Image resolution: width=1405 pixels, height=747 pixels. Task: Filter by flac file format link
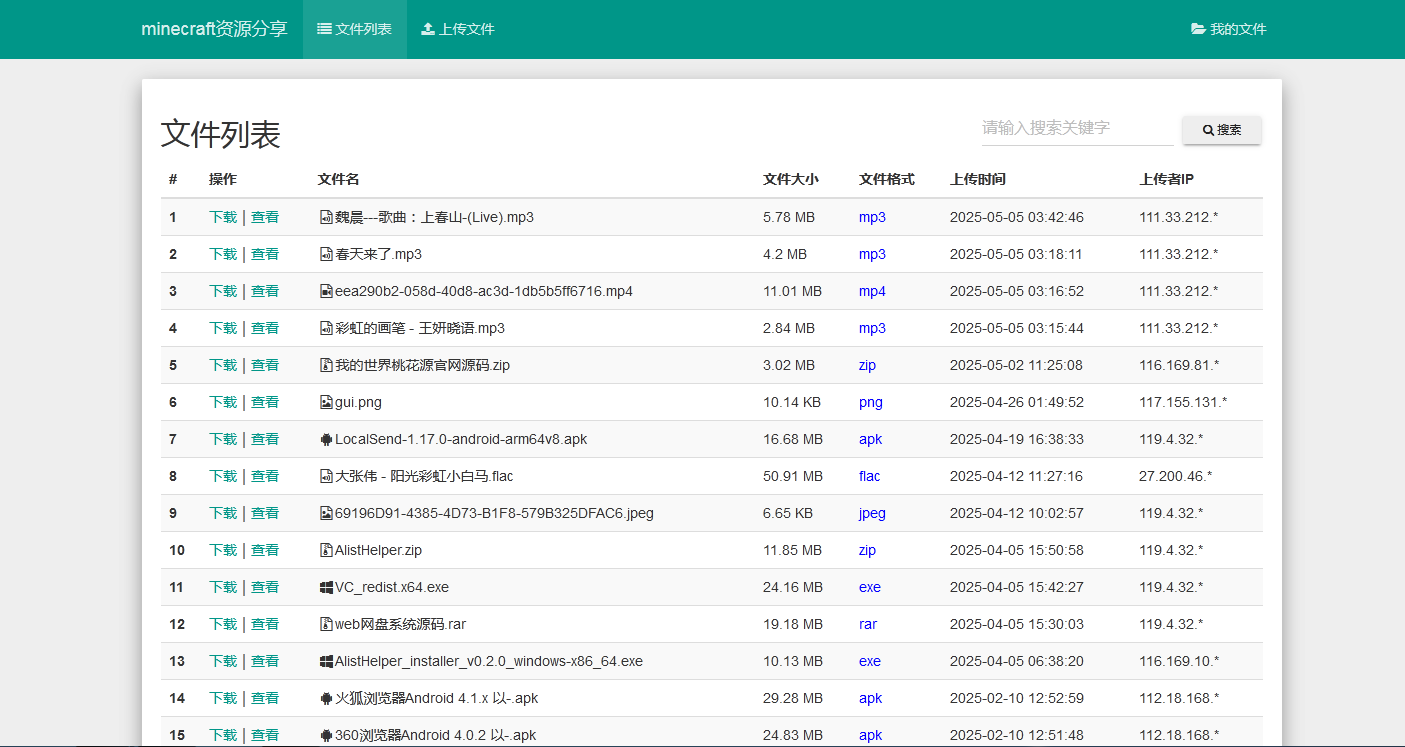[869, 476]
